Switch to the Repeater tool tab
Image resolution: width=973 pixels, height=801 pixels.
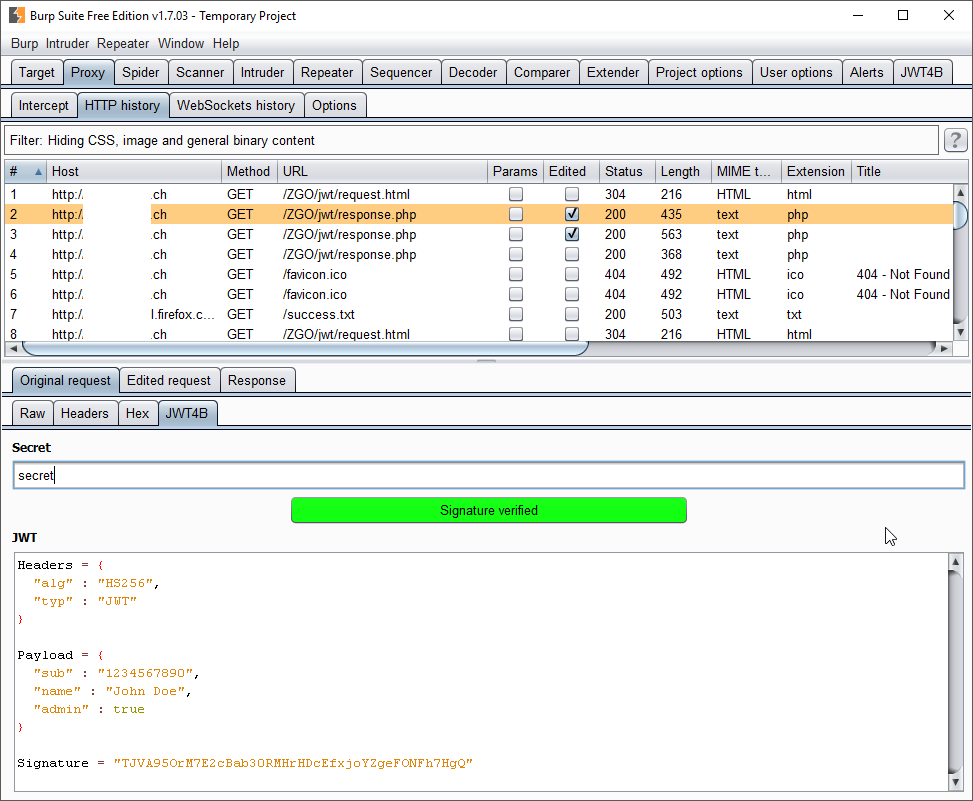[327, 73]
